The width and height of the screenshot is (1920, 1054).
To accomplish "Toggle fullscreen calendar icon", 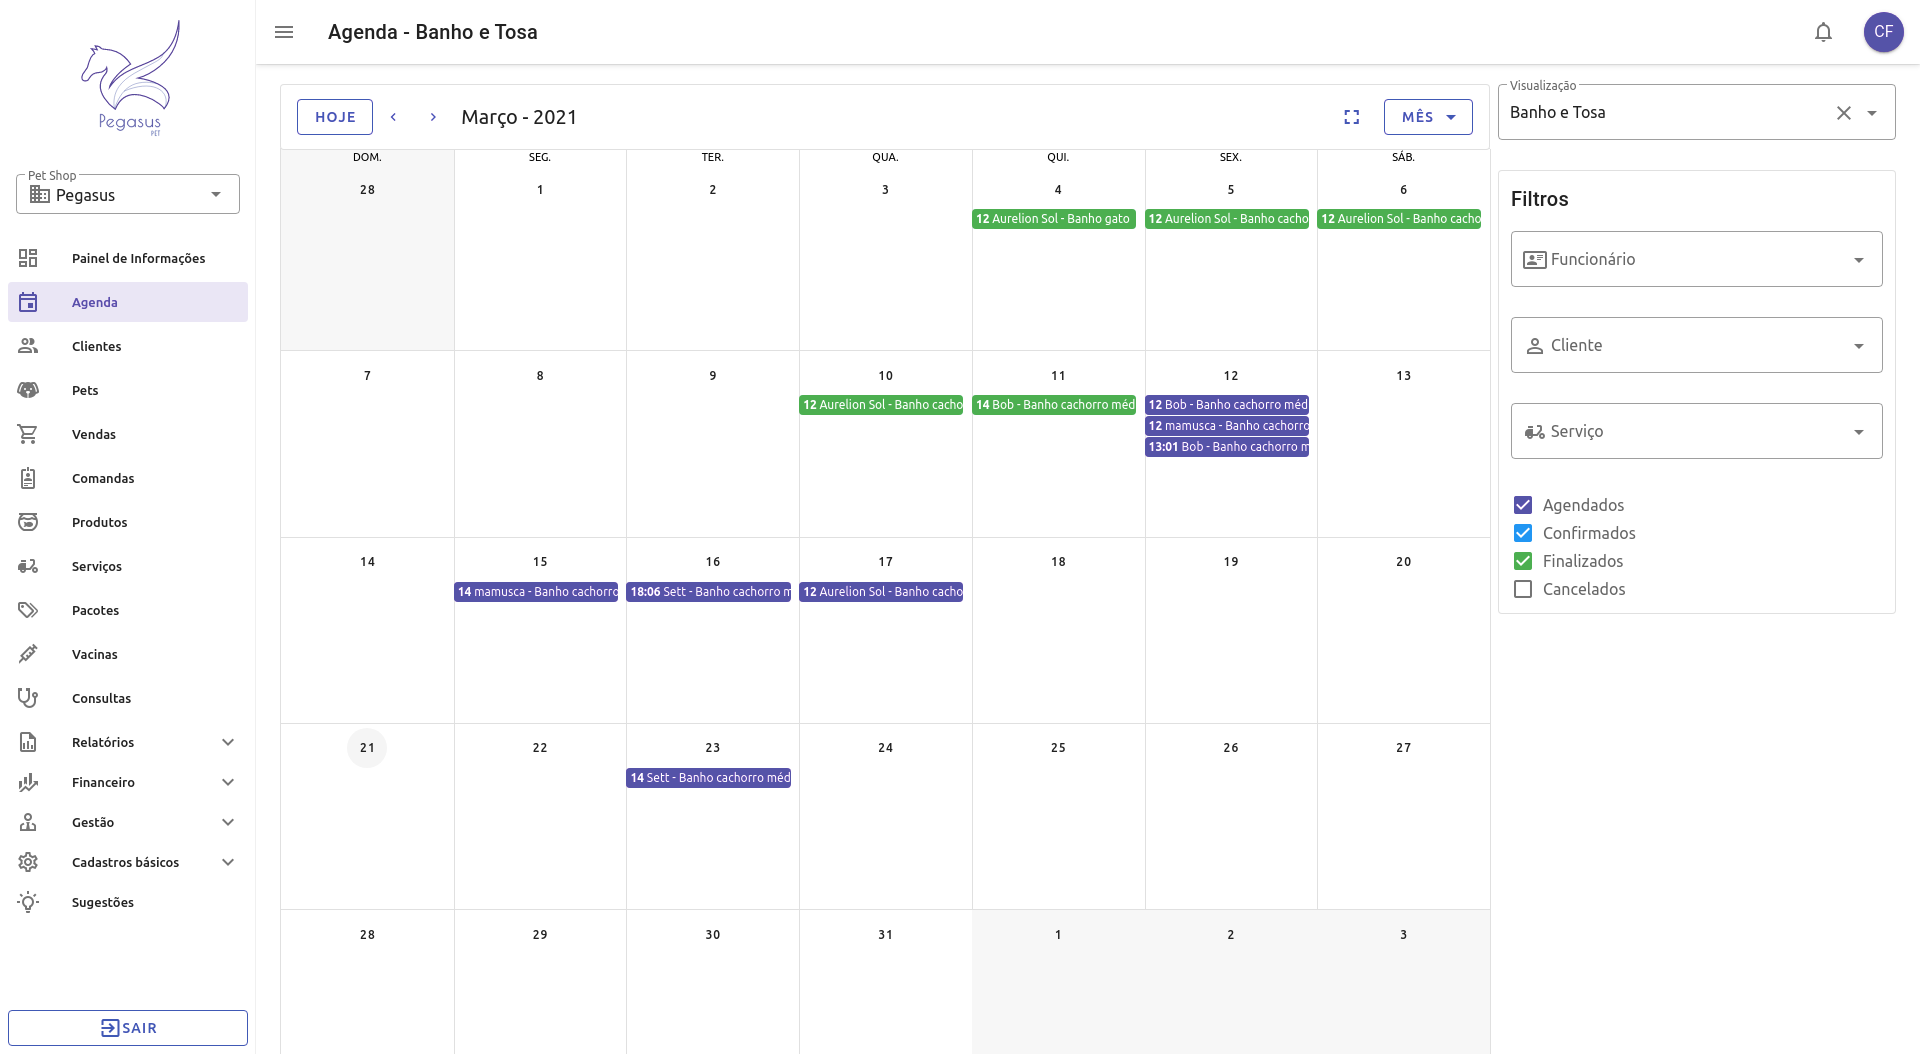I will tap(1351, 117).
